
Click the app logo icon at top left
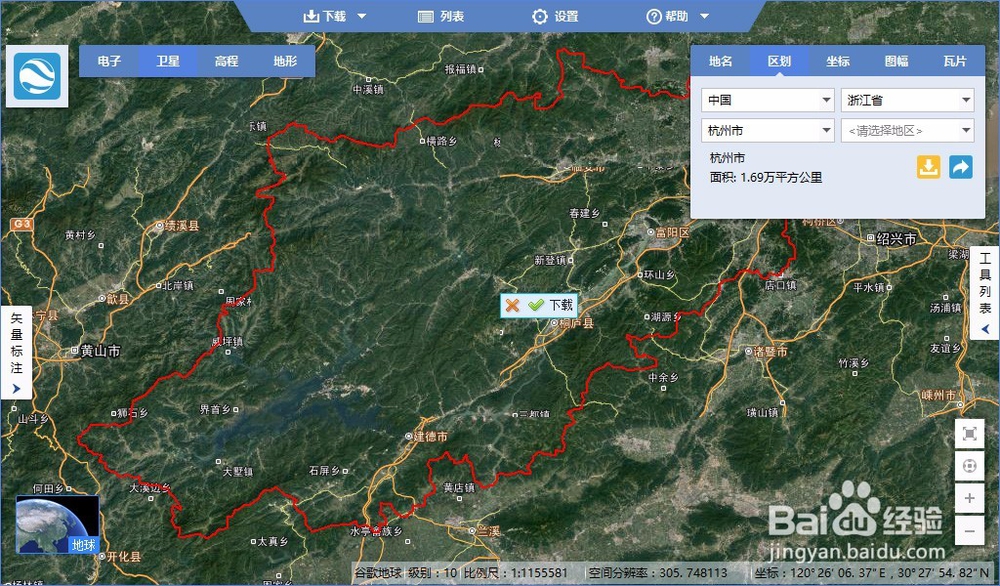pyautogui.click(x=37, y=76)
